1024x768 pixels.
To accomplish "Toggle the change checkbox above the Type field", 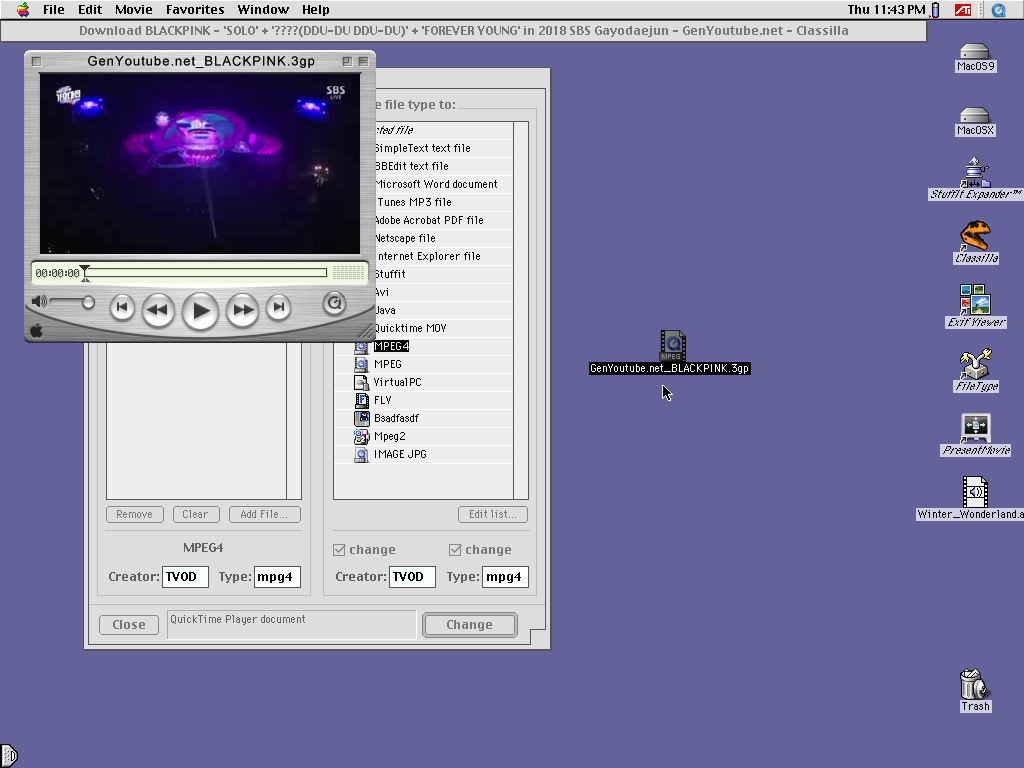I will (456, 550).
